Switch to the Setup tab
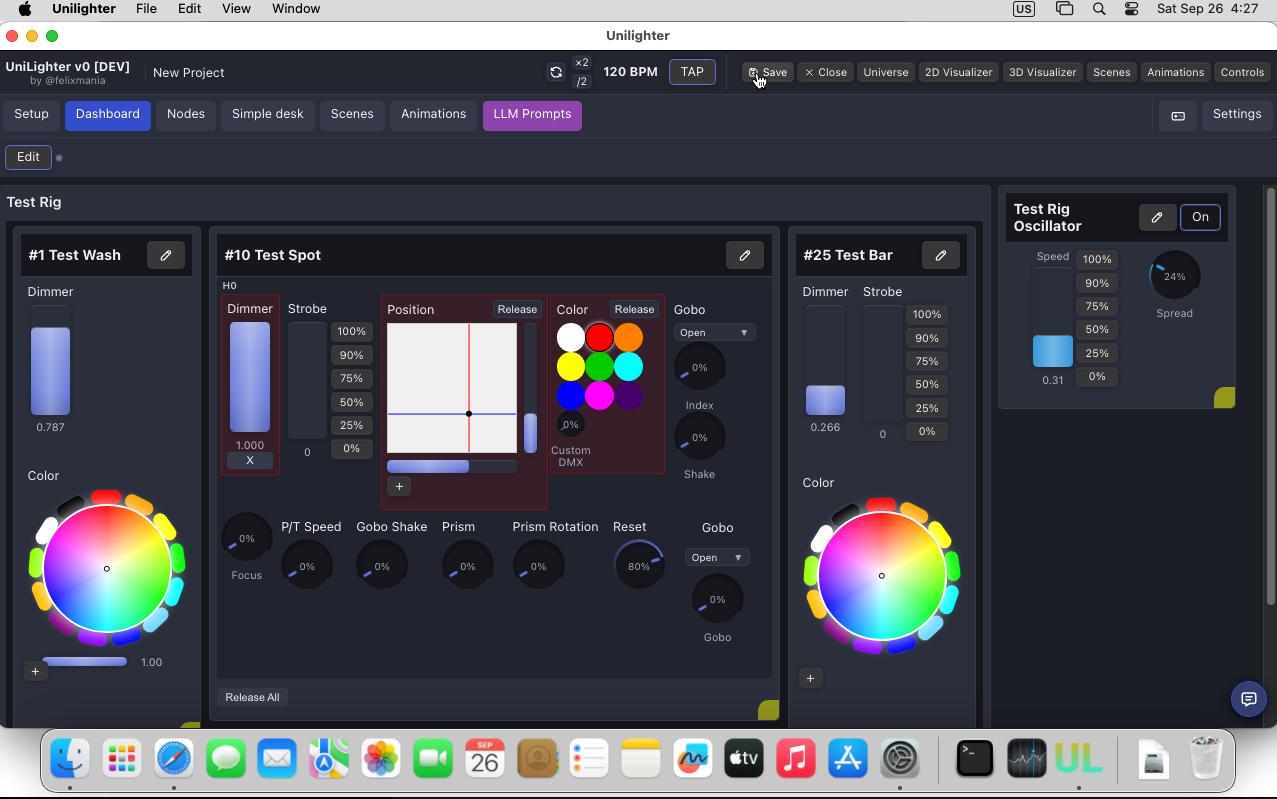1277x799 pixels. point(31,115)
